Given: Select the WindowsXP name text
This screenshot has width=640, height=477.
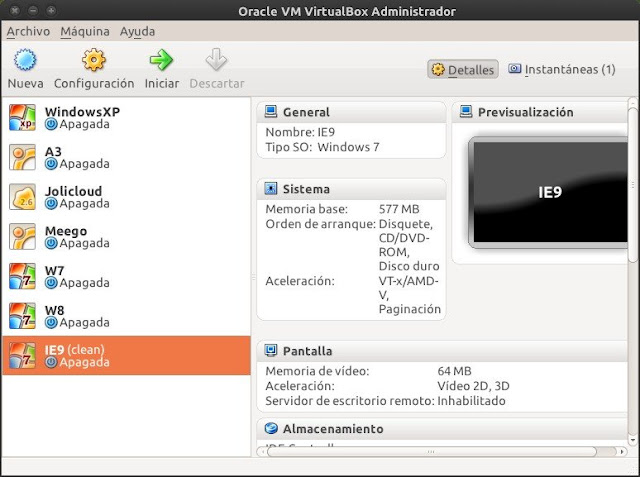Looking at the screenshot, I should pos(82,111).
